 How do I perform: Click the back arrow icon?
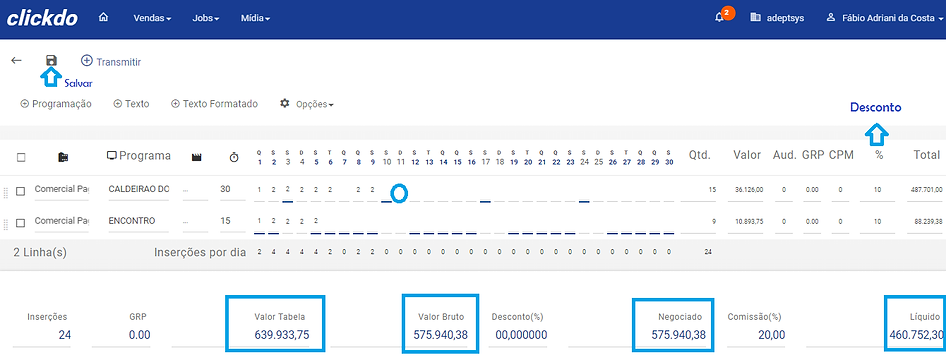pyautogui.click(x=16, y=60)
